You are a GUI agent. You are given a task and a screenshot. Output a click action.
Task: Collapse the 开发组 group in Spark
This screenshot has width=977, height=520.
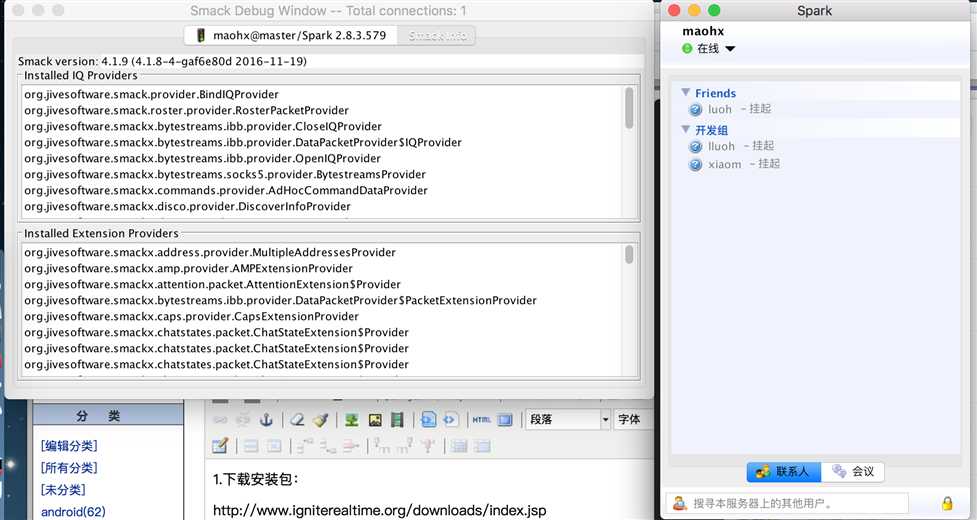(x=685, y=129)
